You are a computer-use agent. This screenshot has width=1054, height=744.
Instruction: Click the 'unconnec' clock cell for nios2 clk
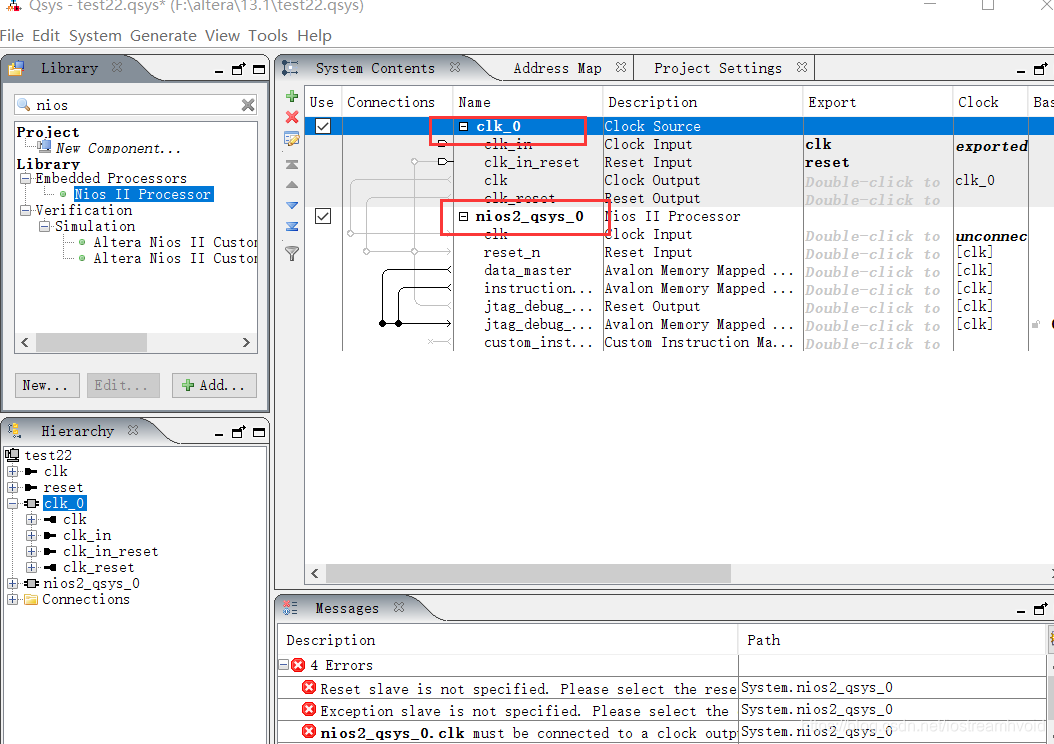(991, 237)
